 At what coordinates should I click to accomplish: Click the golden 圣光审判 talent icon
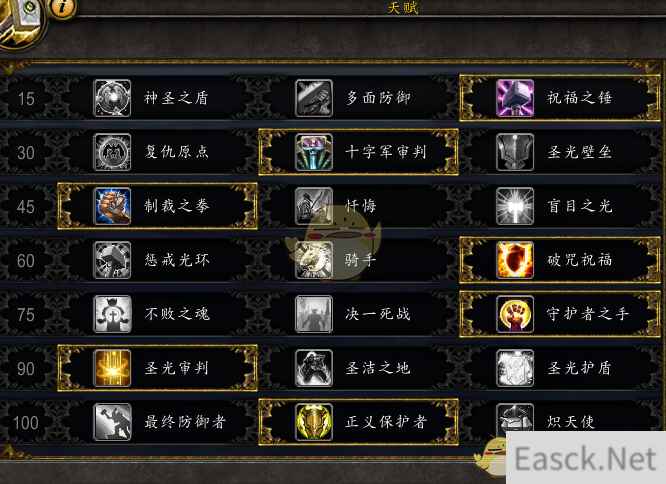[112, 368]
